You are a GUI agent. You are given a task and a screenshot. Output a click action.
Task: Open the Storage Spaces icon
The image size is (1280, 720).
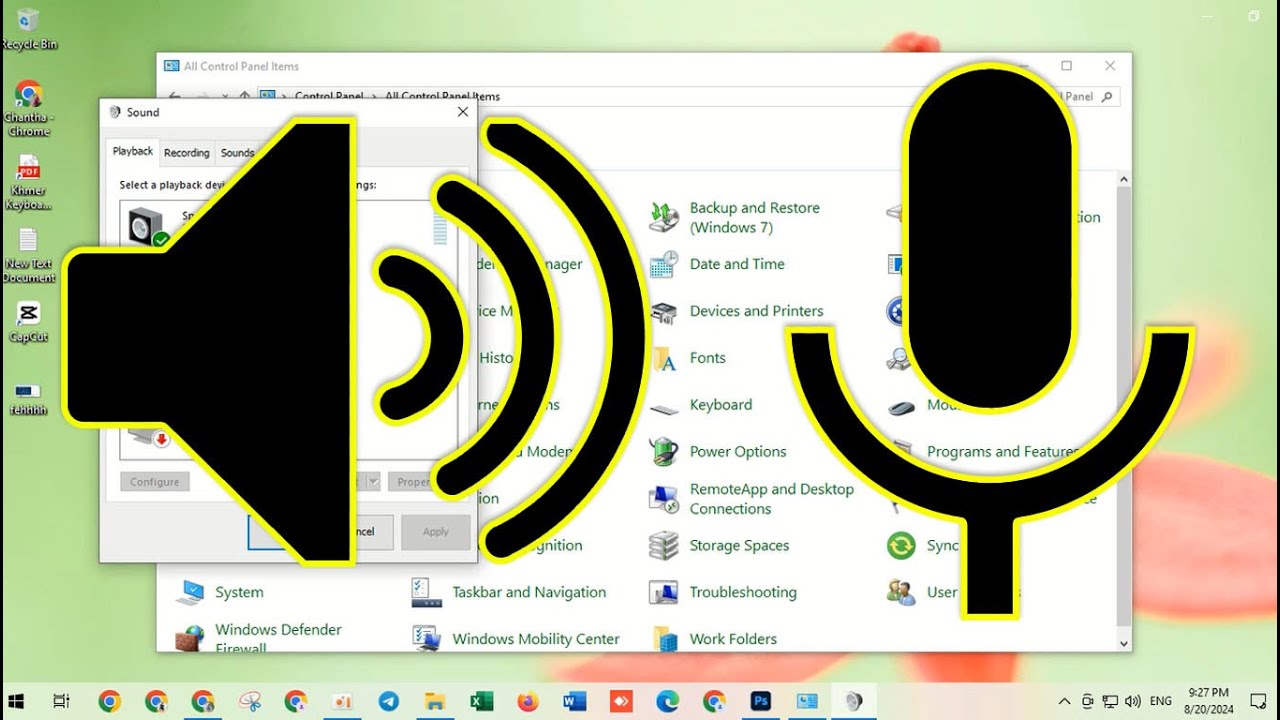point(664,545)
